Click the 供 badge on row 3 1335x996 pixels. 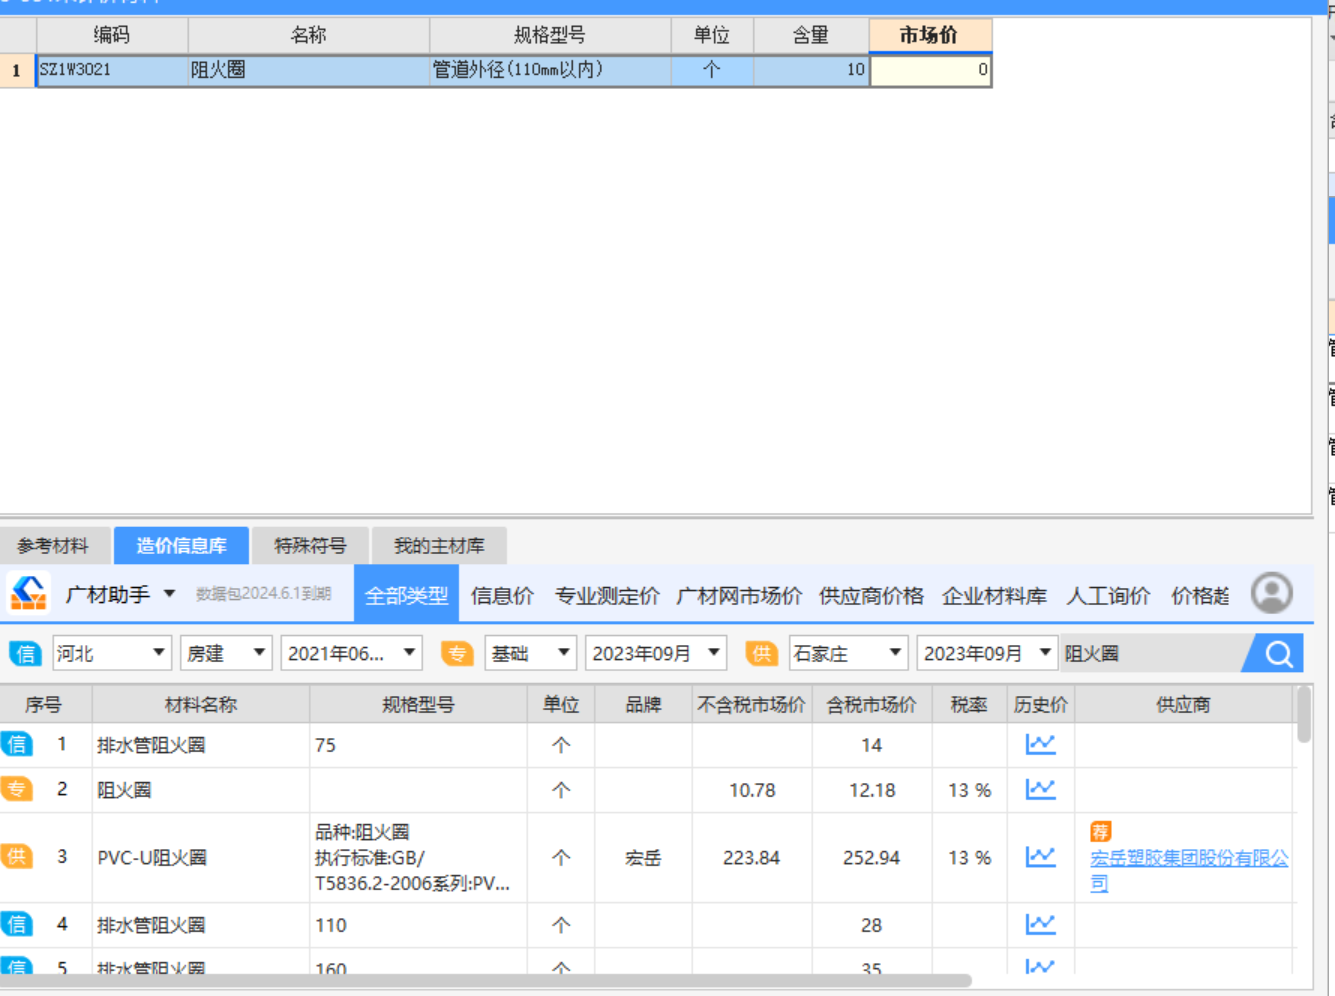click(17, 857)
